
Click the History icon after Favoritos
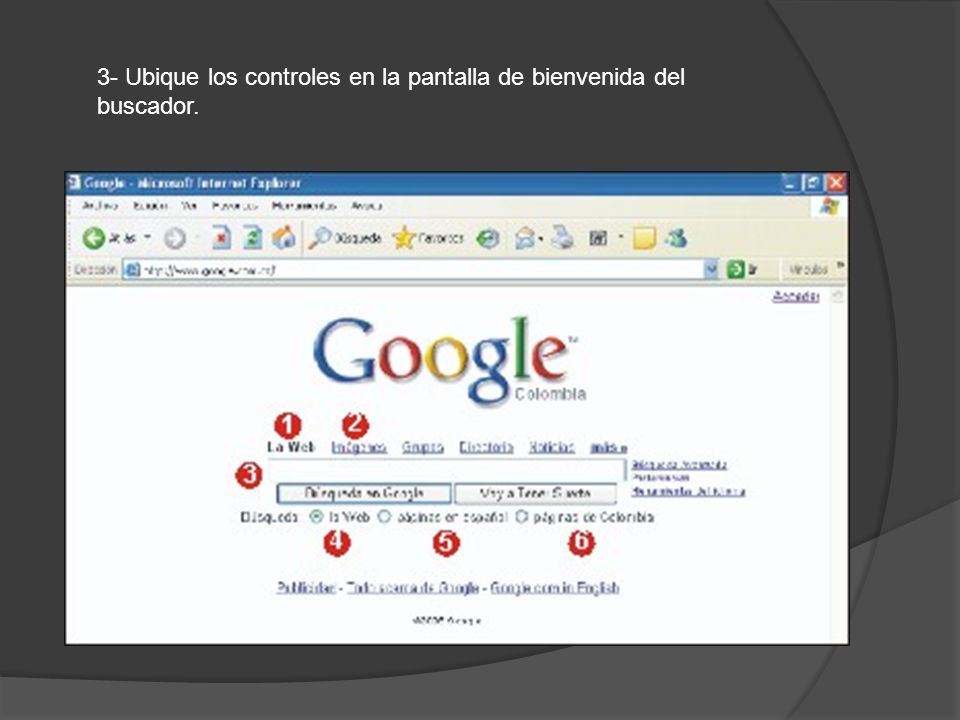tap(488, 238)
